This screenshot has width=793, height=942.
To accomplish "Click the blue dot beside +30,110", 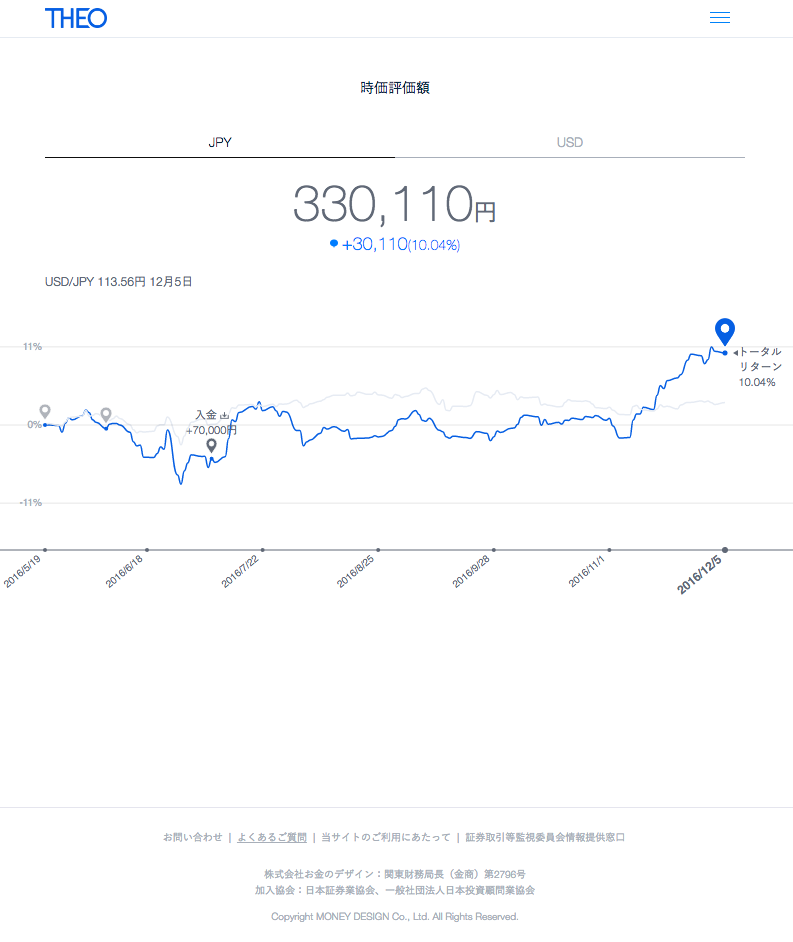I will (x=333, y=243).
